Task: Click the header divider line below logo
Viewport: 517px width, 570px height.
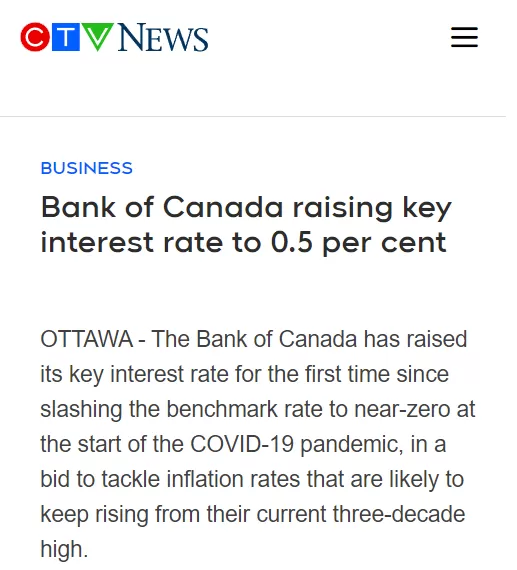Action: [253, 116]
